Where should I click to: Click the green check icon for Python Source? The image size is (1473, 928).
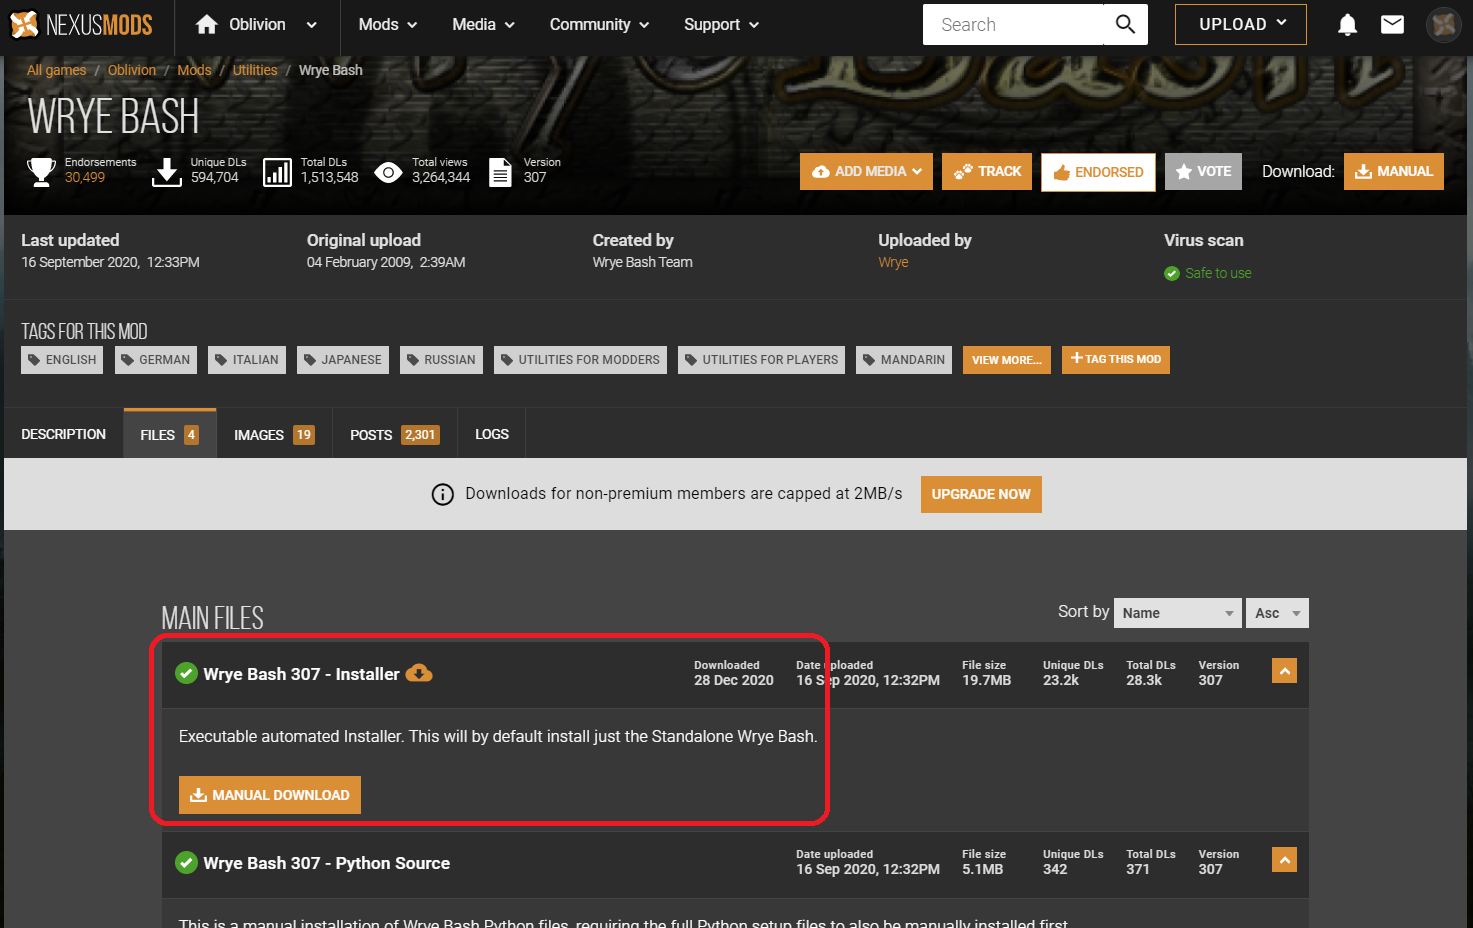pyautogui.click(x=186, y=862)
